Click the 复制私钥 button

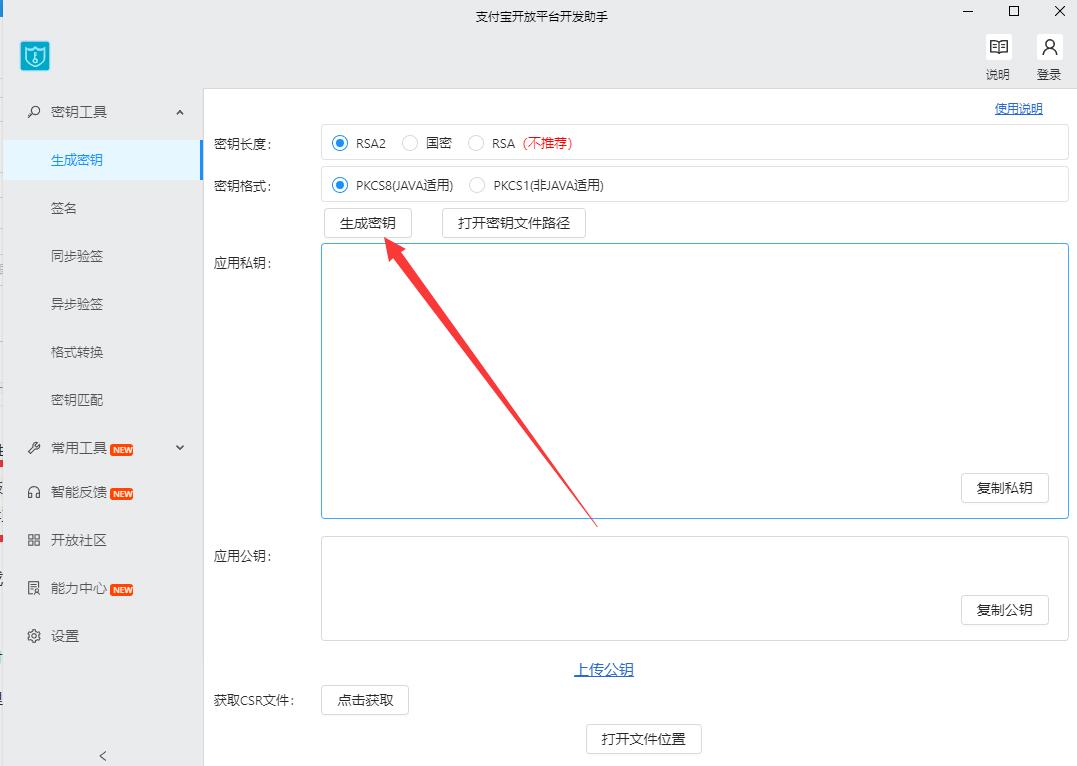[1004, 488]
